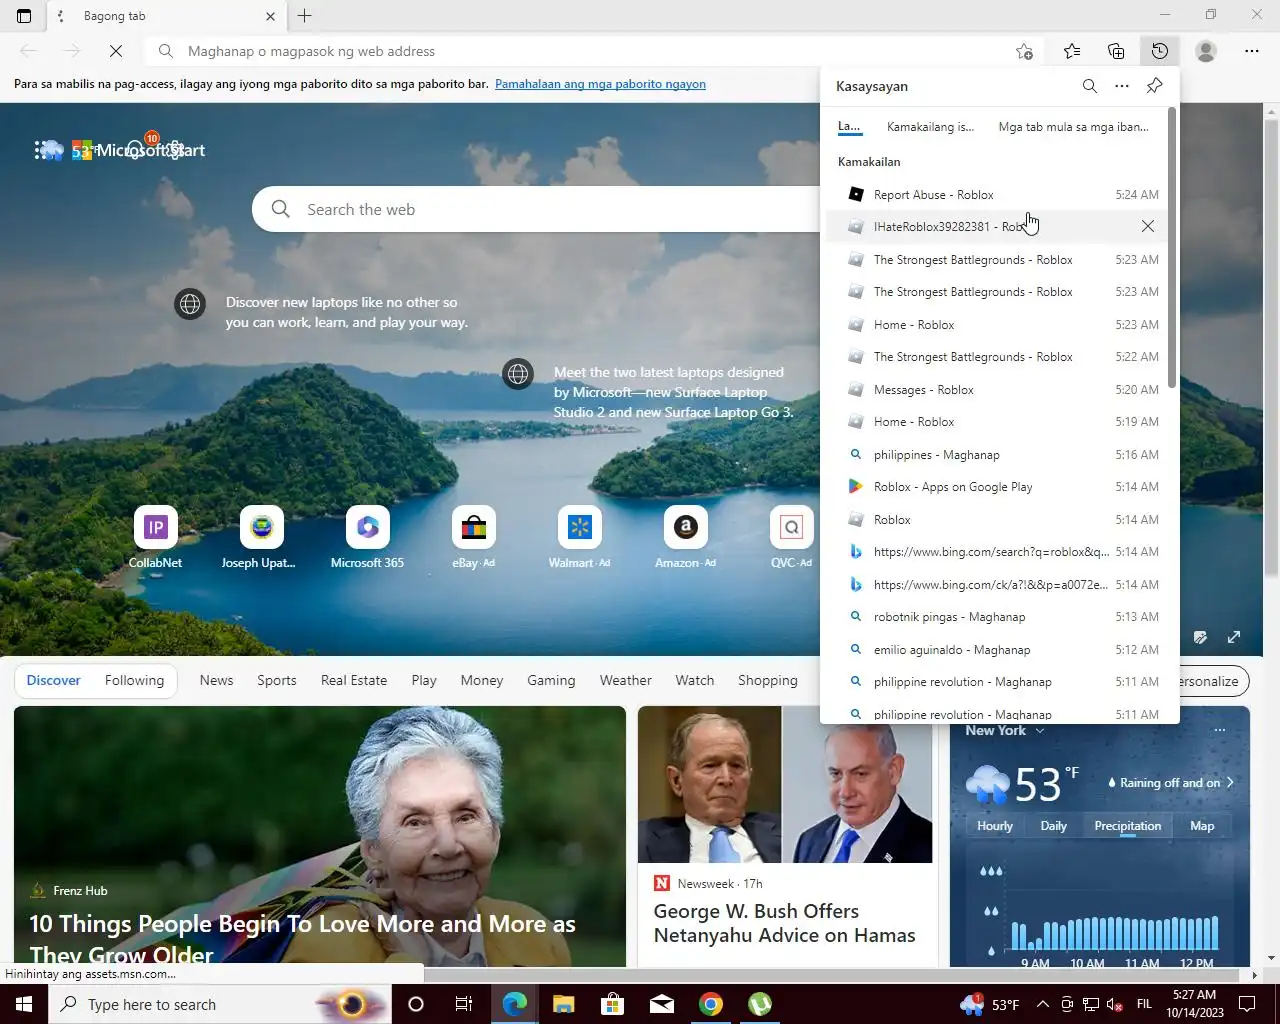Open the Gaming feed category
The width and height of the screenshot is (1280, 1024).
click(551, 681)
